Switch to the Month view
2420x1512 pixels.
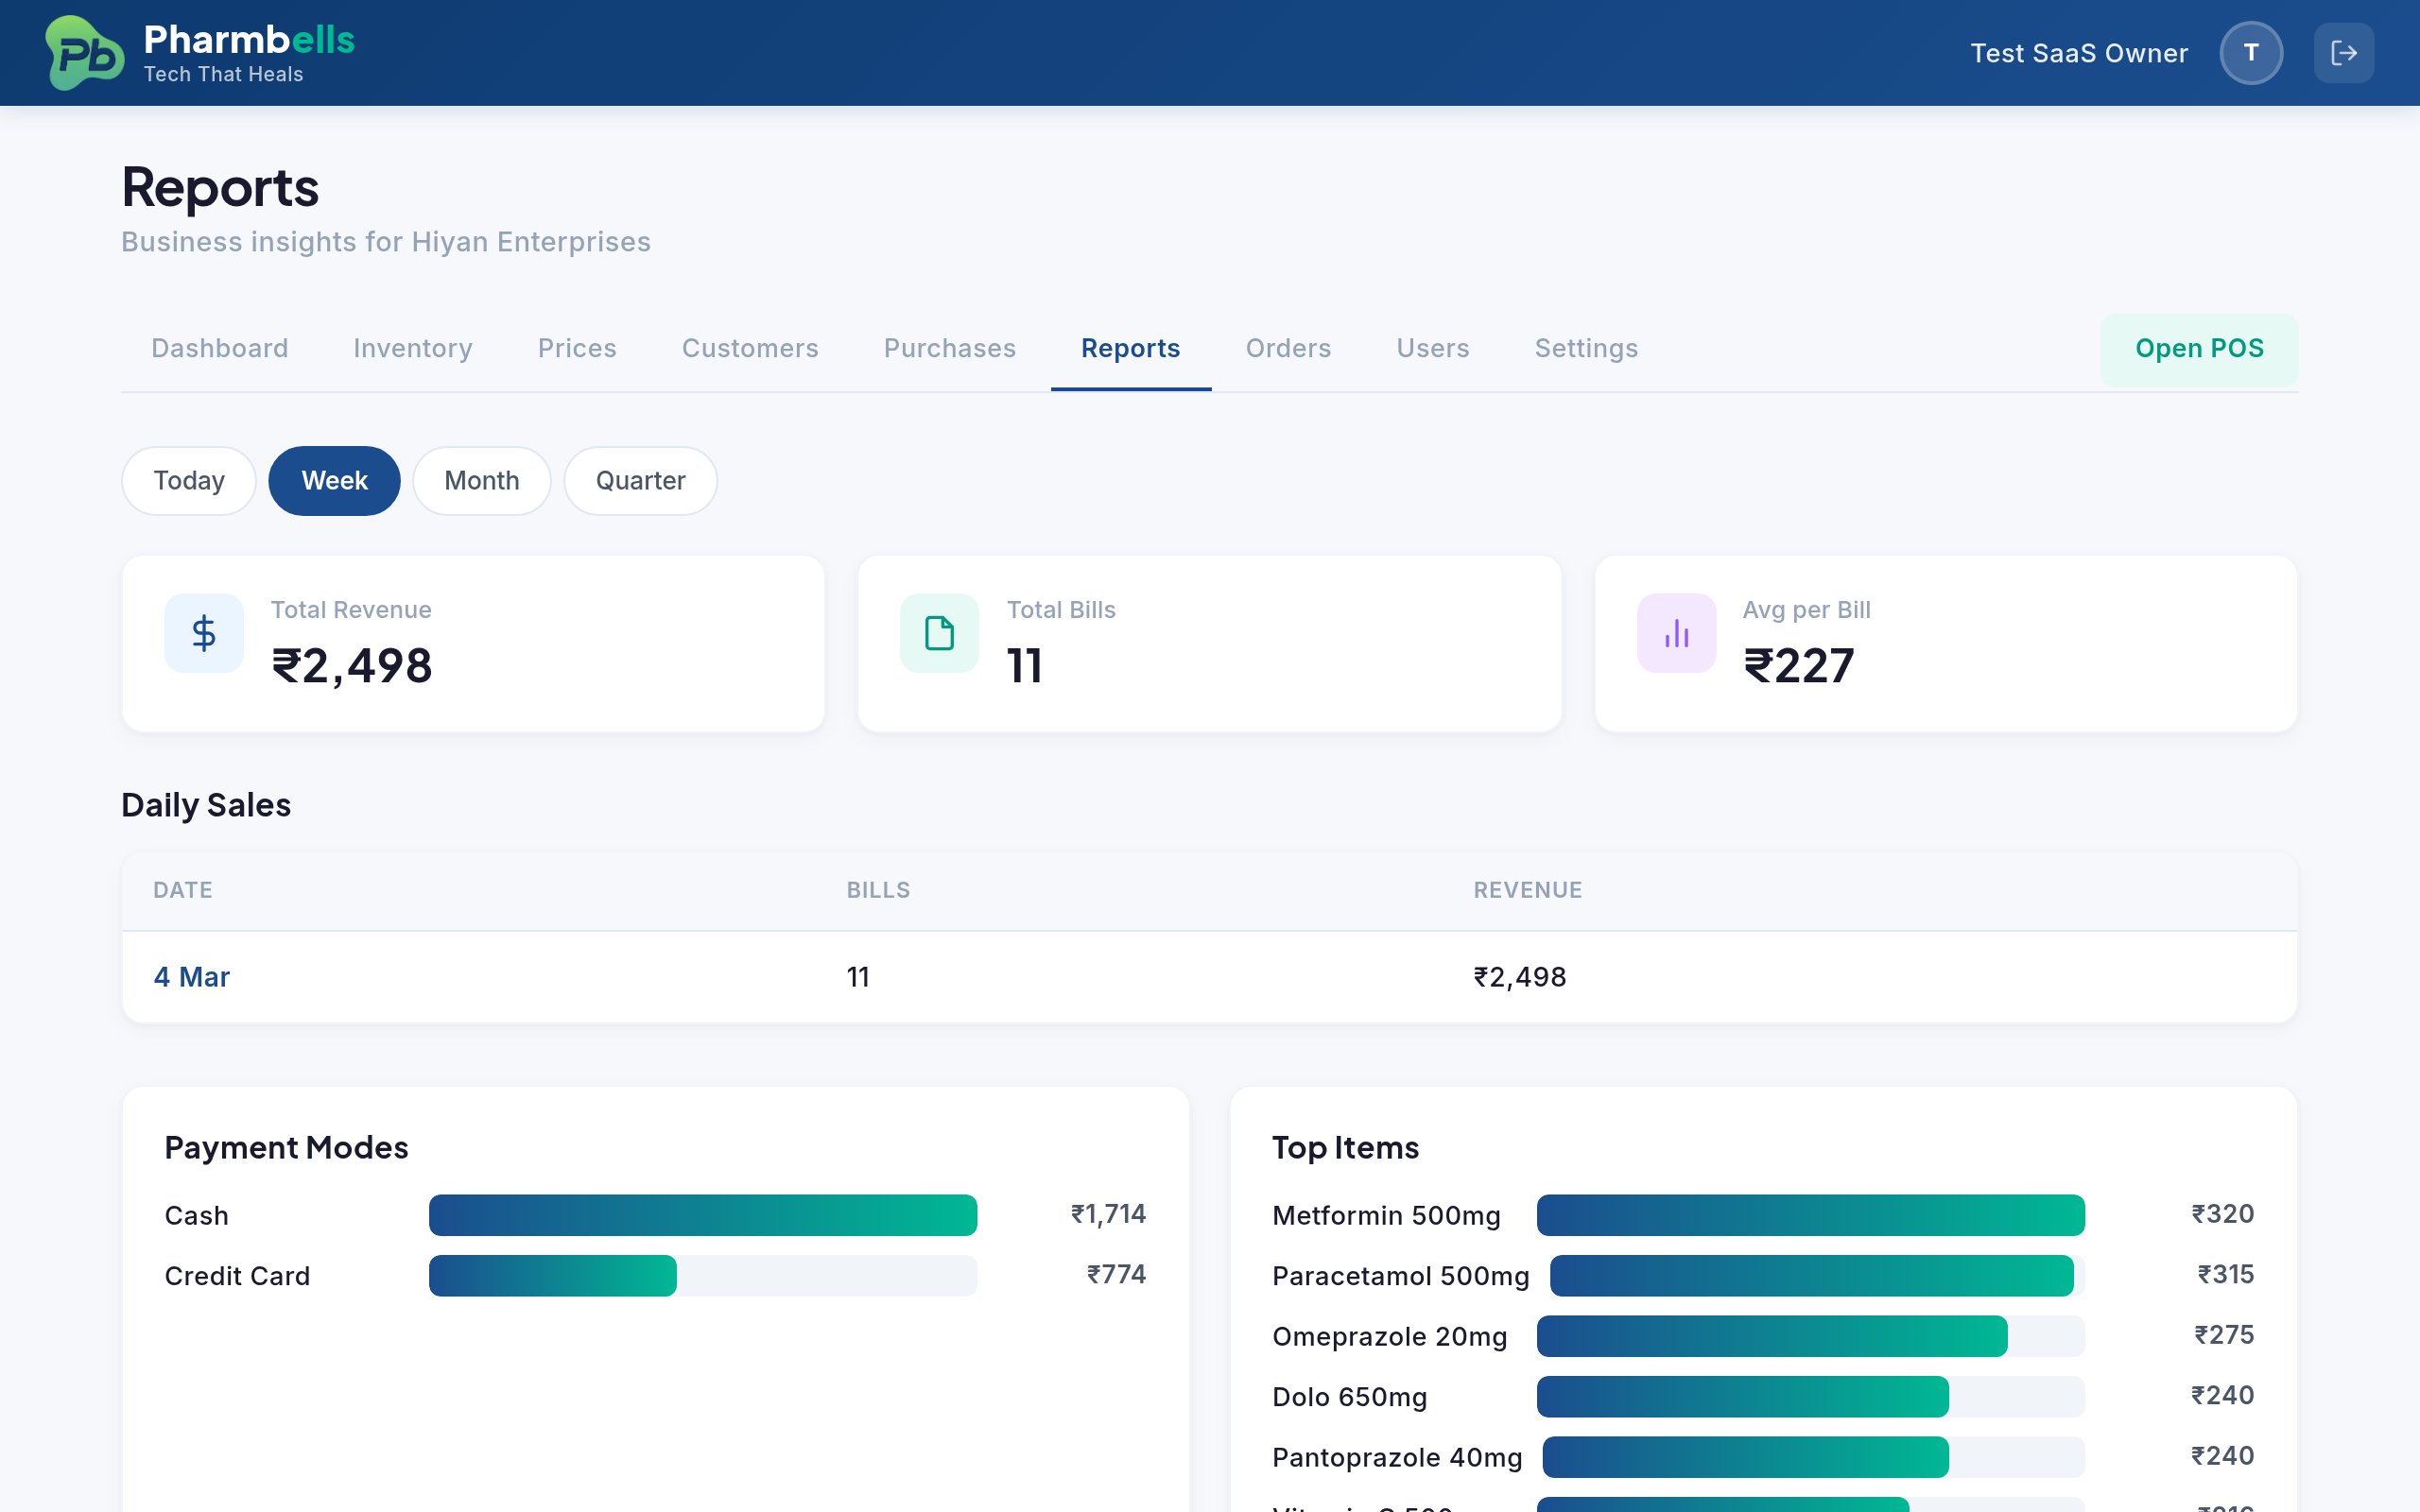[481, 480]
